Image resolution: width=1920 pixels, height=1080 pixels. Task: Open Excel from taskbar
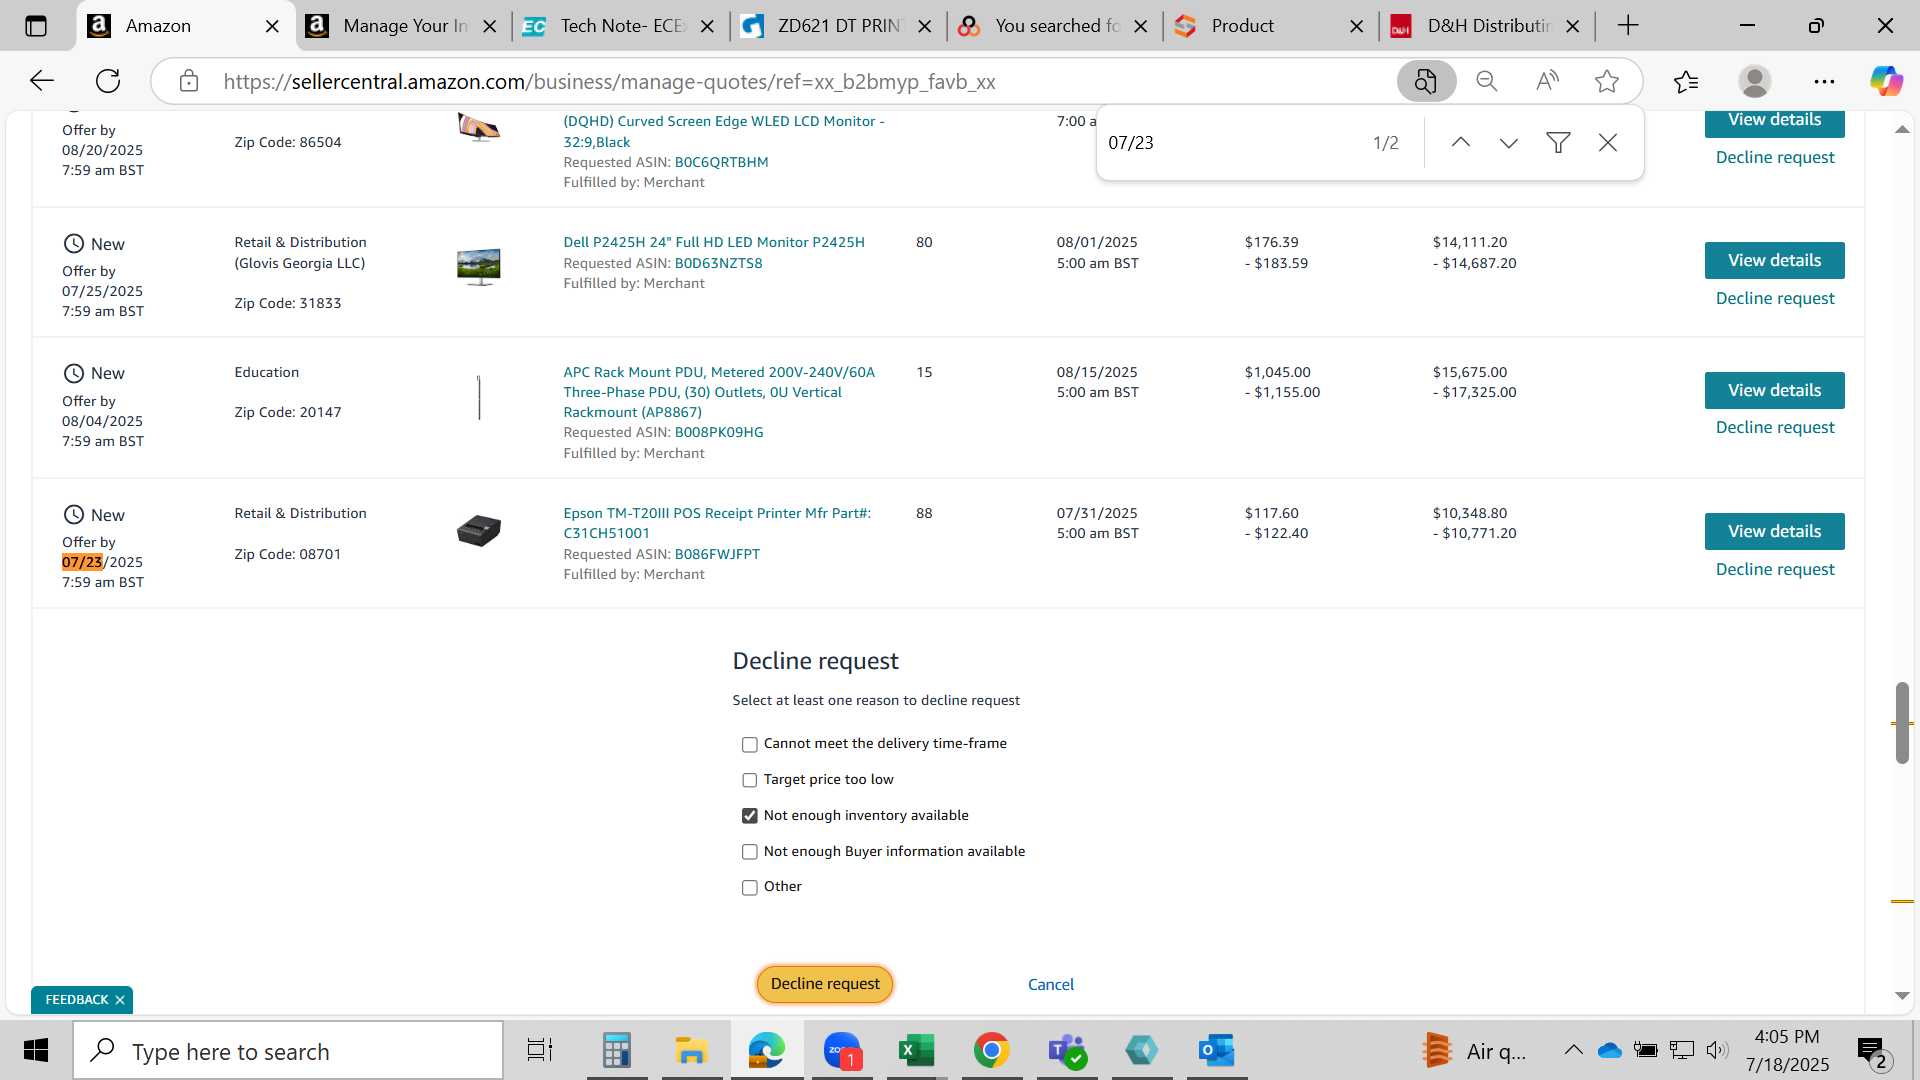click(916, 1051)
